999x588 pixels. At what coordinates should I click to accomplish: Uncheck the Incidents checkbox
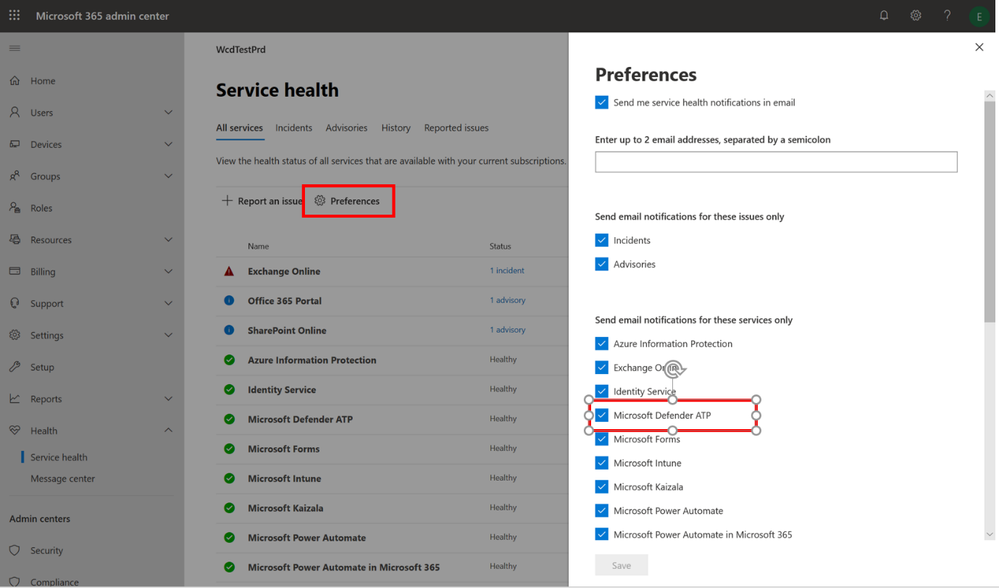click(x=601, y=240)
